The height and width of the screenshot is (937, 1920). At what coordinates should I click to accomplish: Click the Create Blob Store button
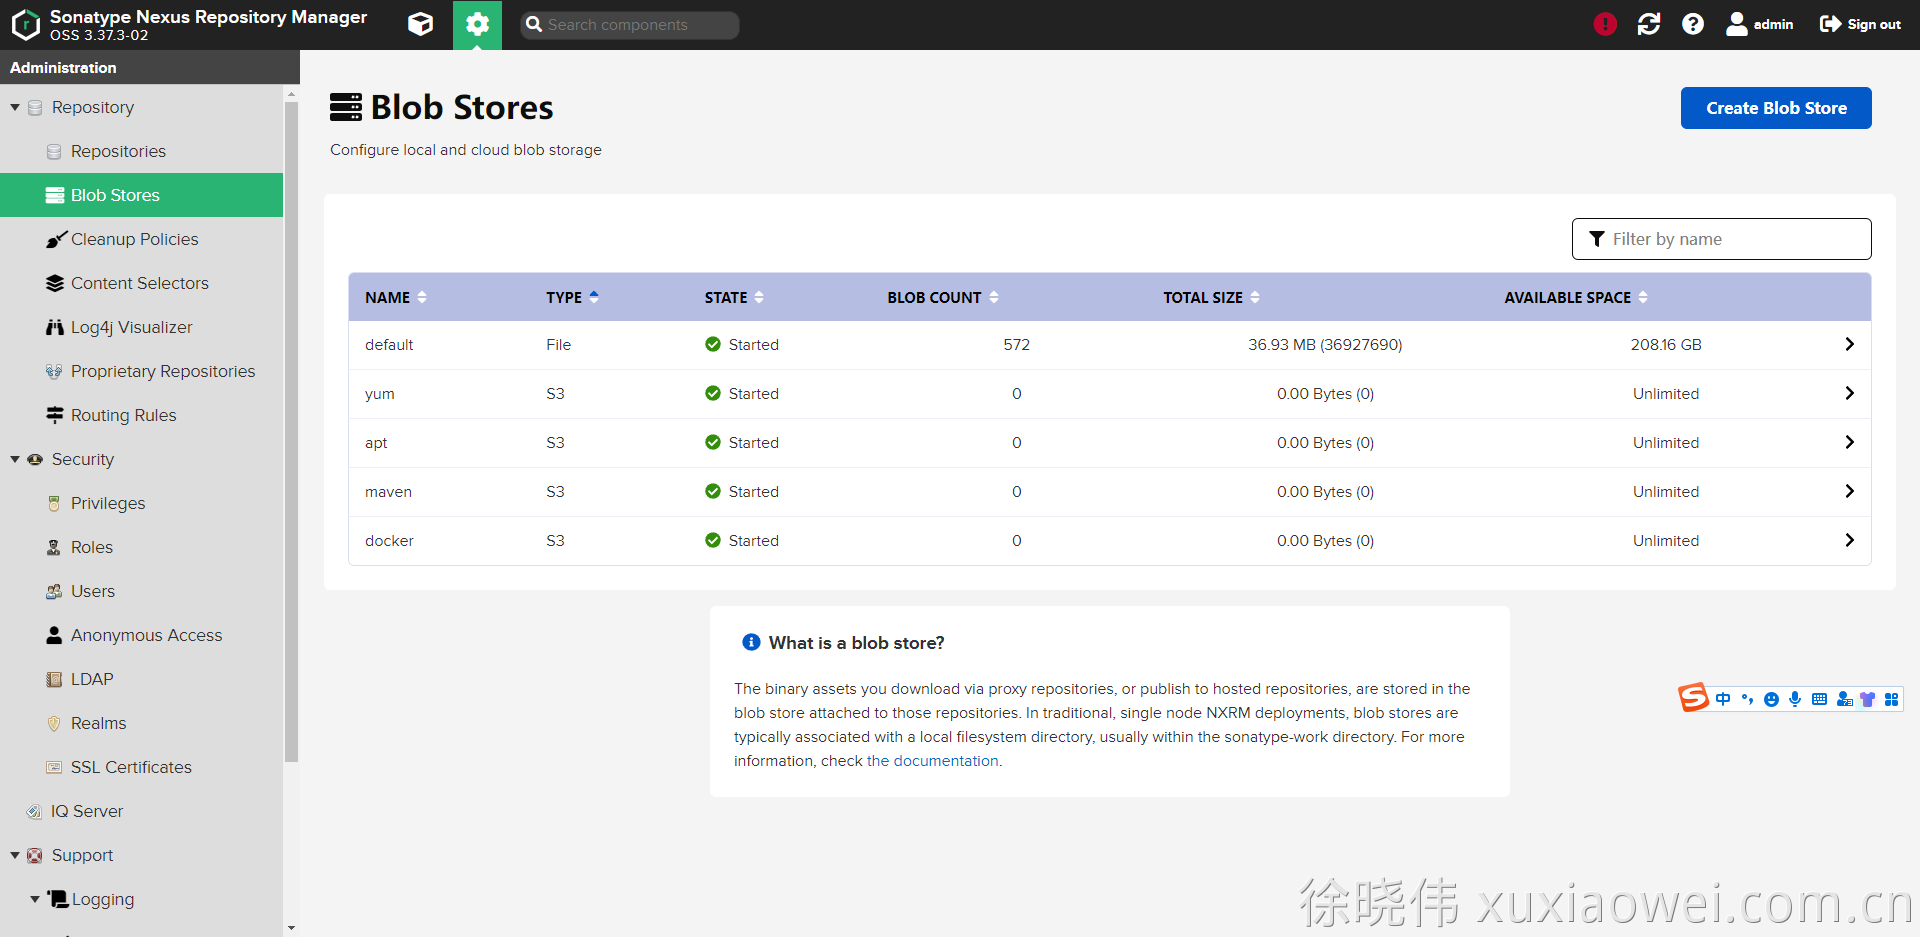[1775, 108]
